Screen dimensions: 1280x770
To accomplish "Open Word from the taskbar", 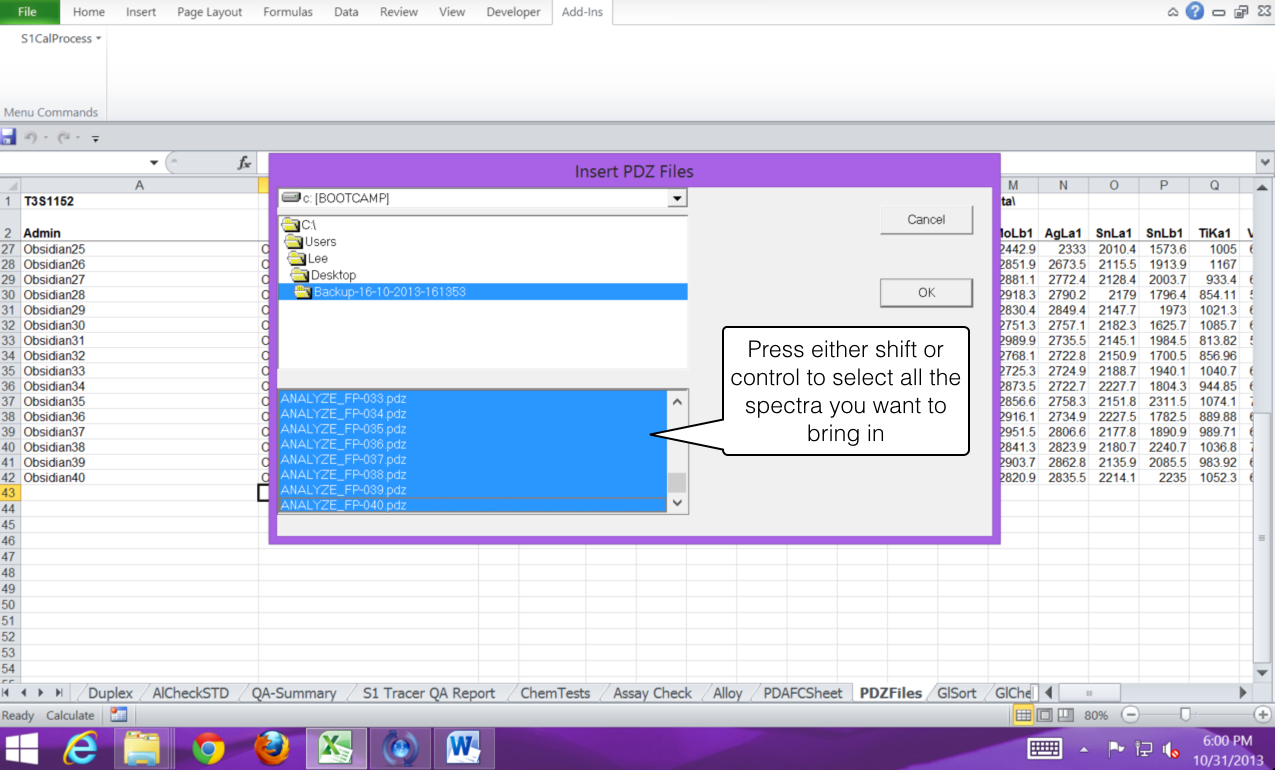I will pos(463,747).
